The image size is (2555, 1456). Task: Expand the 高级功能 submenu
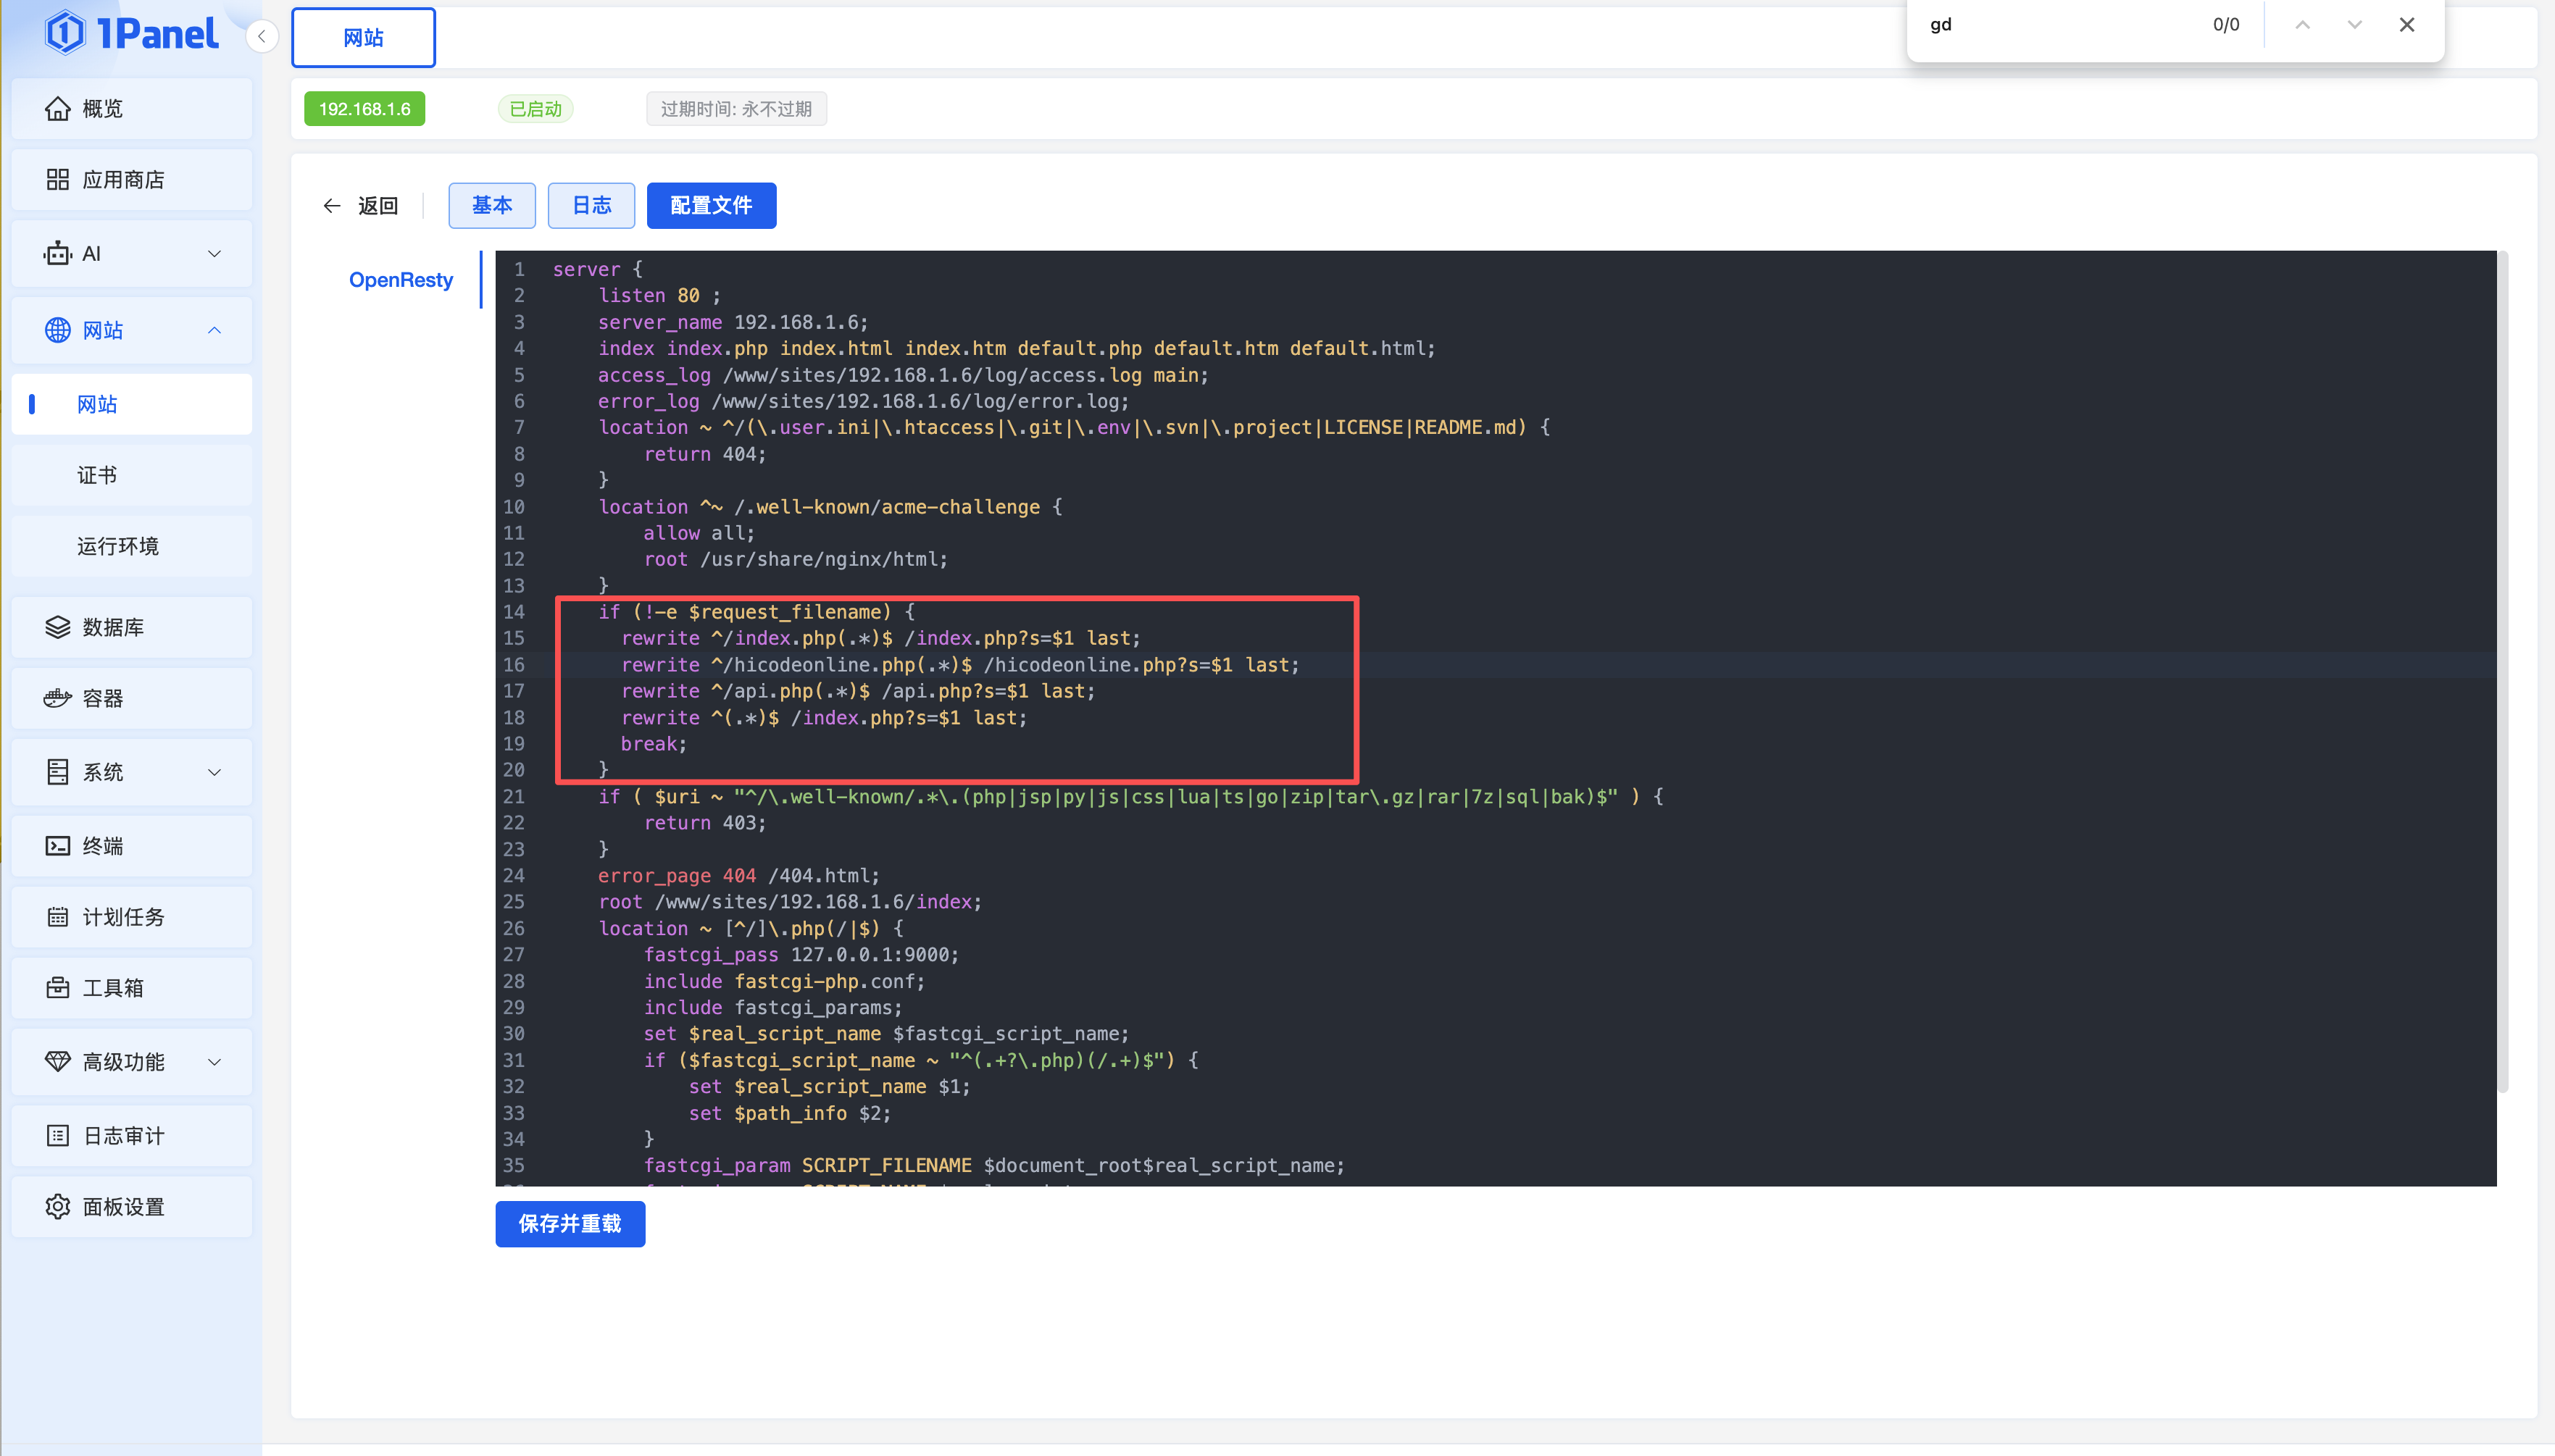[214, 1062]
